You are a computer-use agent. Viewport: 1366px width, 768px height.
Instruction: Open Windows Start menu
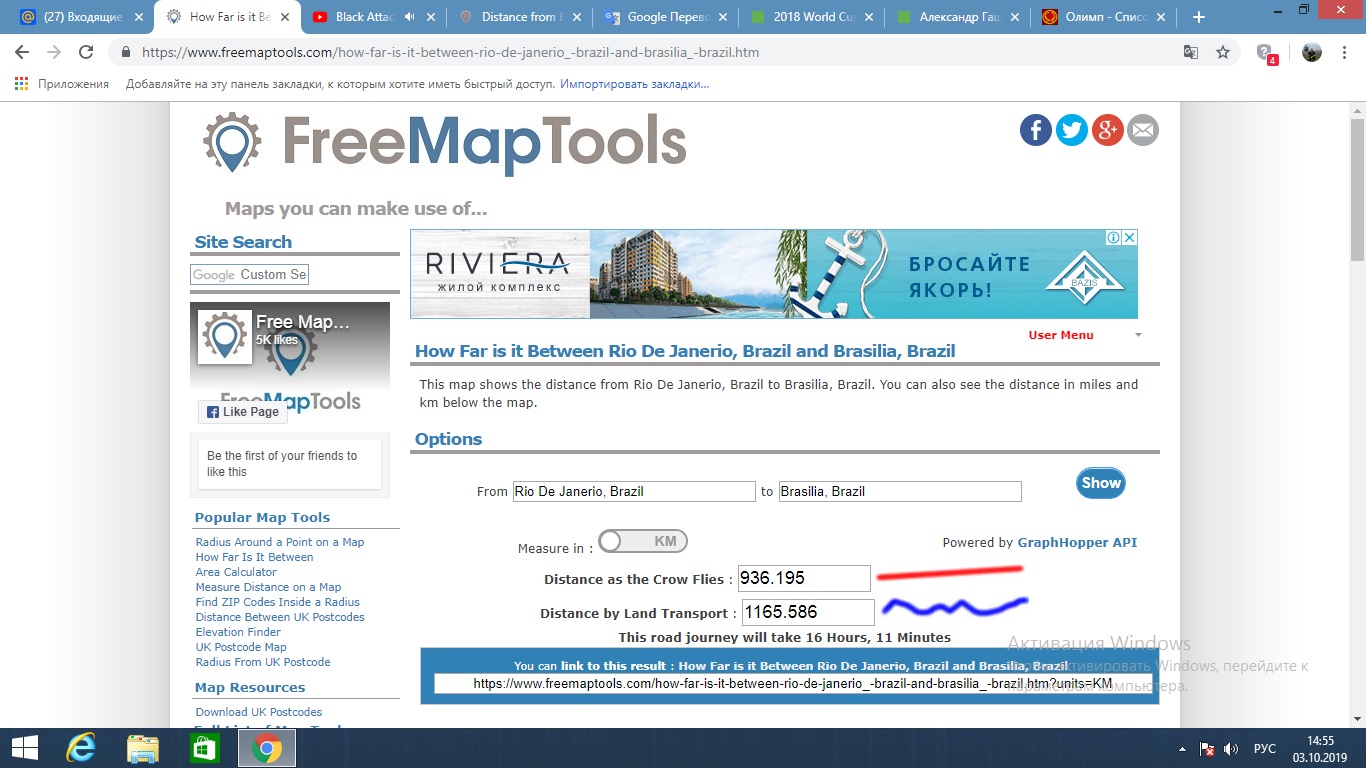24,748
